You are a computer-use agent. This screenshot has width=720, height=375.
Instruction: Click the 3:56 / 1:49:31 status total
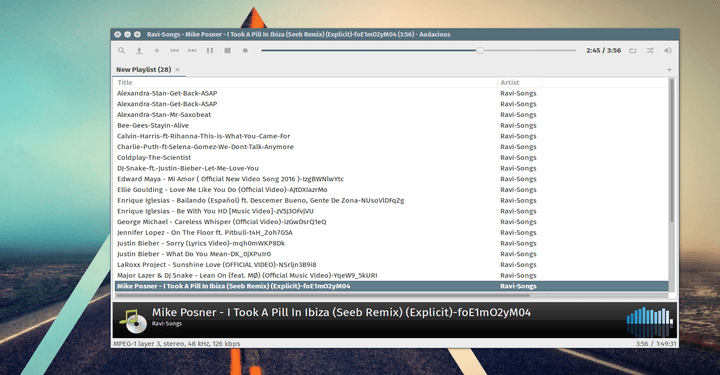[x=656, y=343]
